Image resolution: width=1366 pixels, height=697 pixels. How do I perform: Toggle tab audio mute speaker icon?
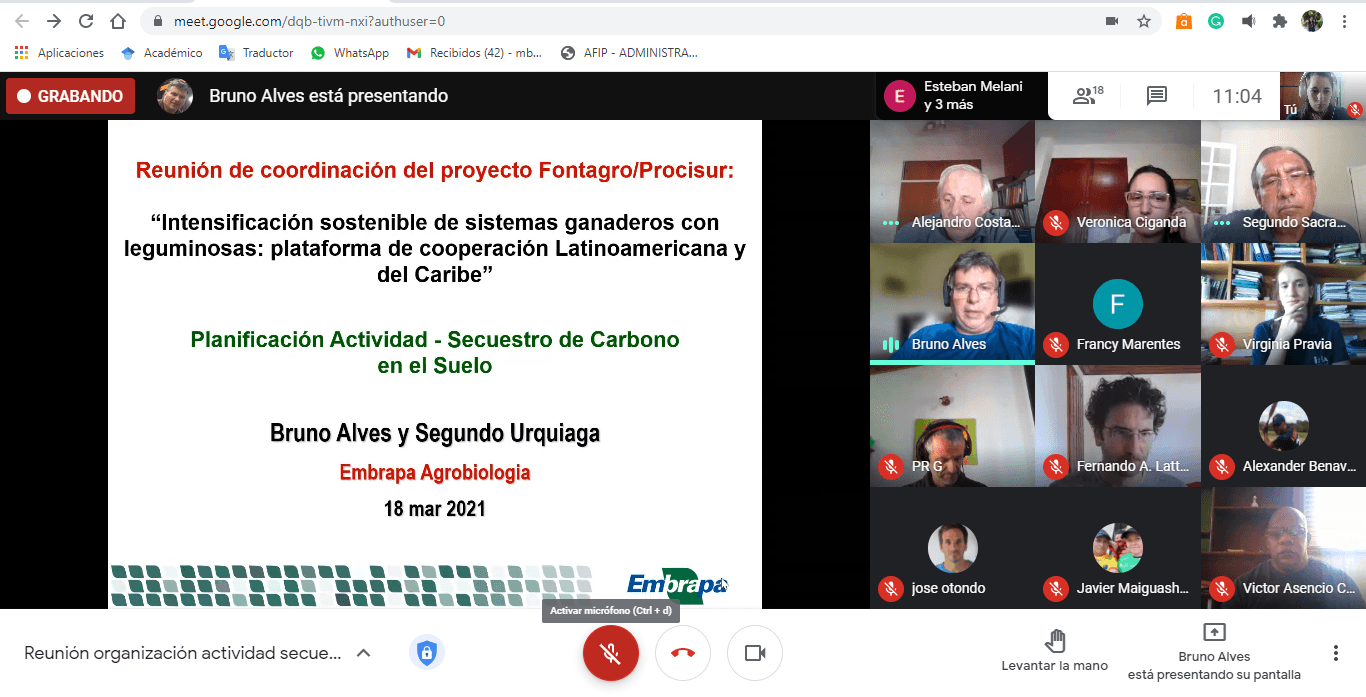[x=1248, y=21]
